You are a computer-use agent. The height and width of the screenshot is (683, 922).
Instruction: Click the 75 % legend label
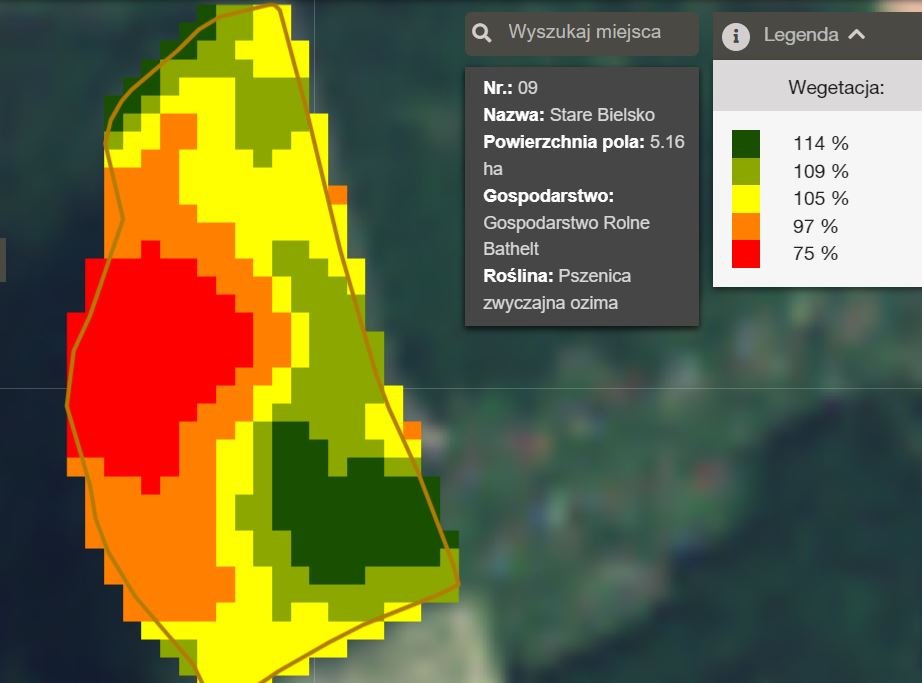click(815, 254)
